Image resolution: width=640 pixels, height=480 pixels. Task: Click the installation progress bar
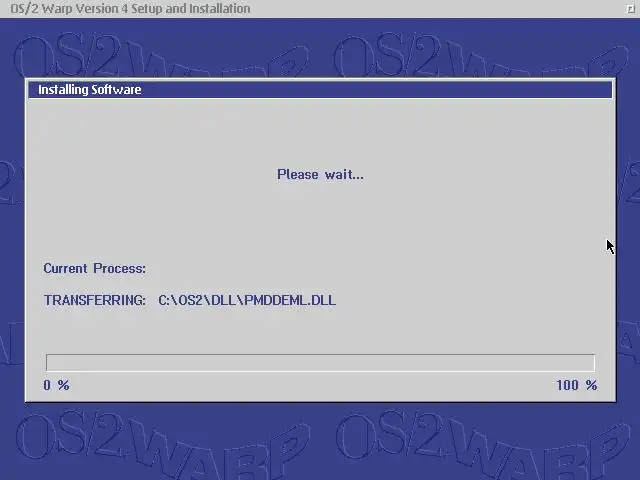320,362
